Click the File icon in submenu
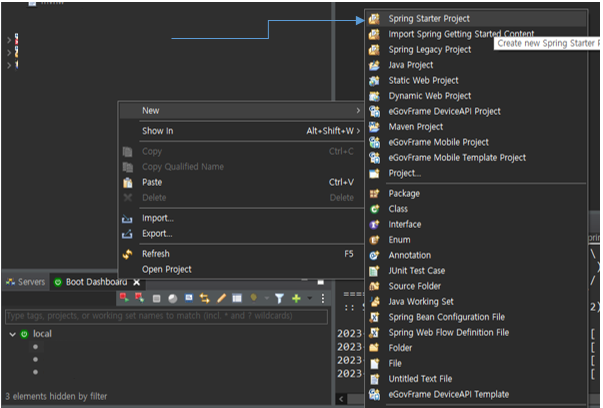Viewport: 603px width, 408px height. 374,363
